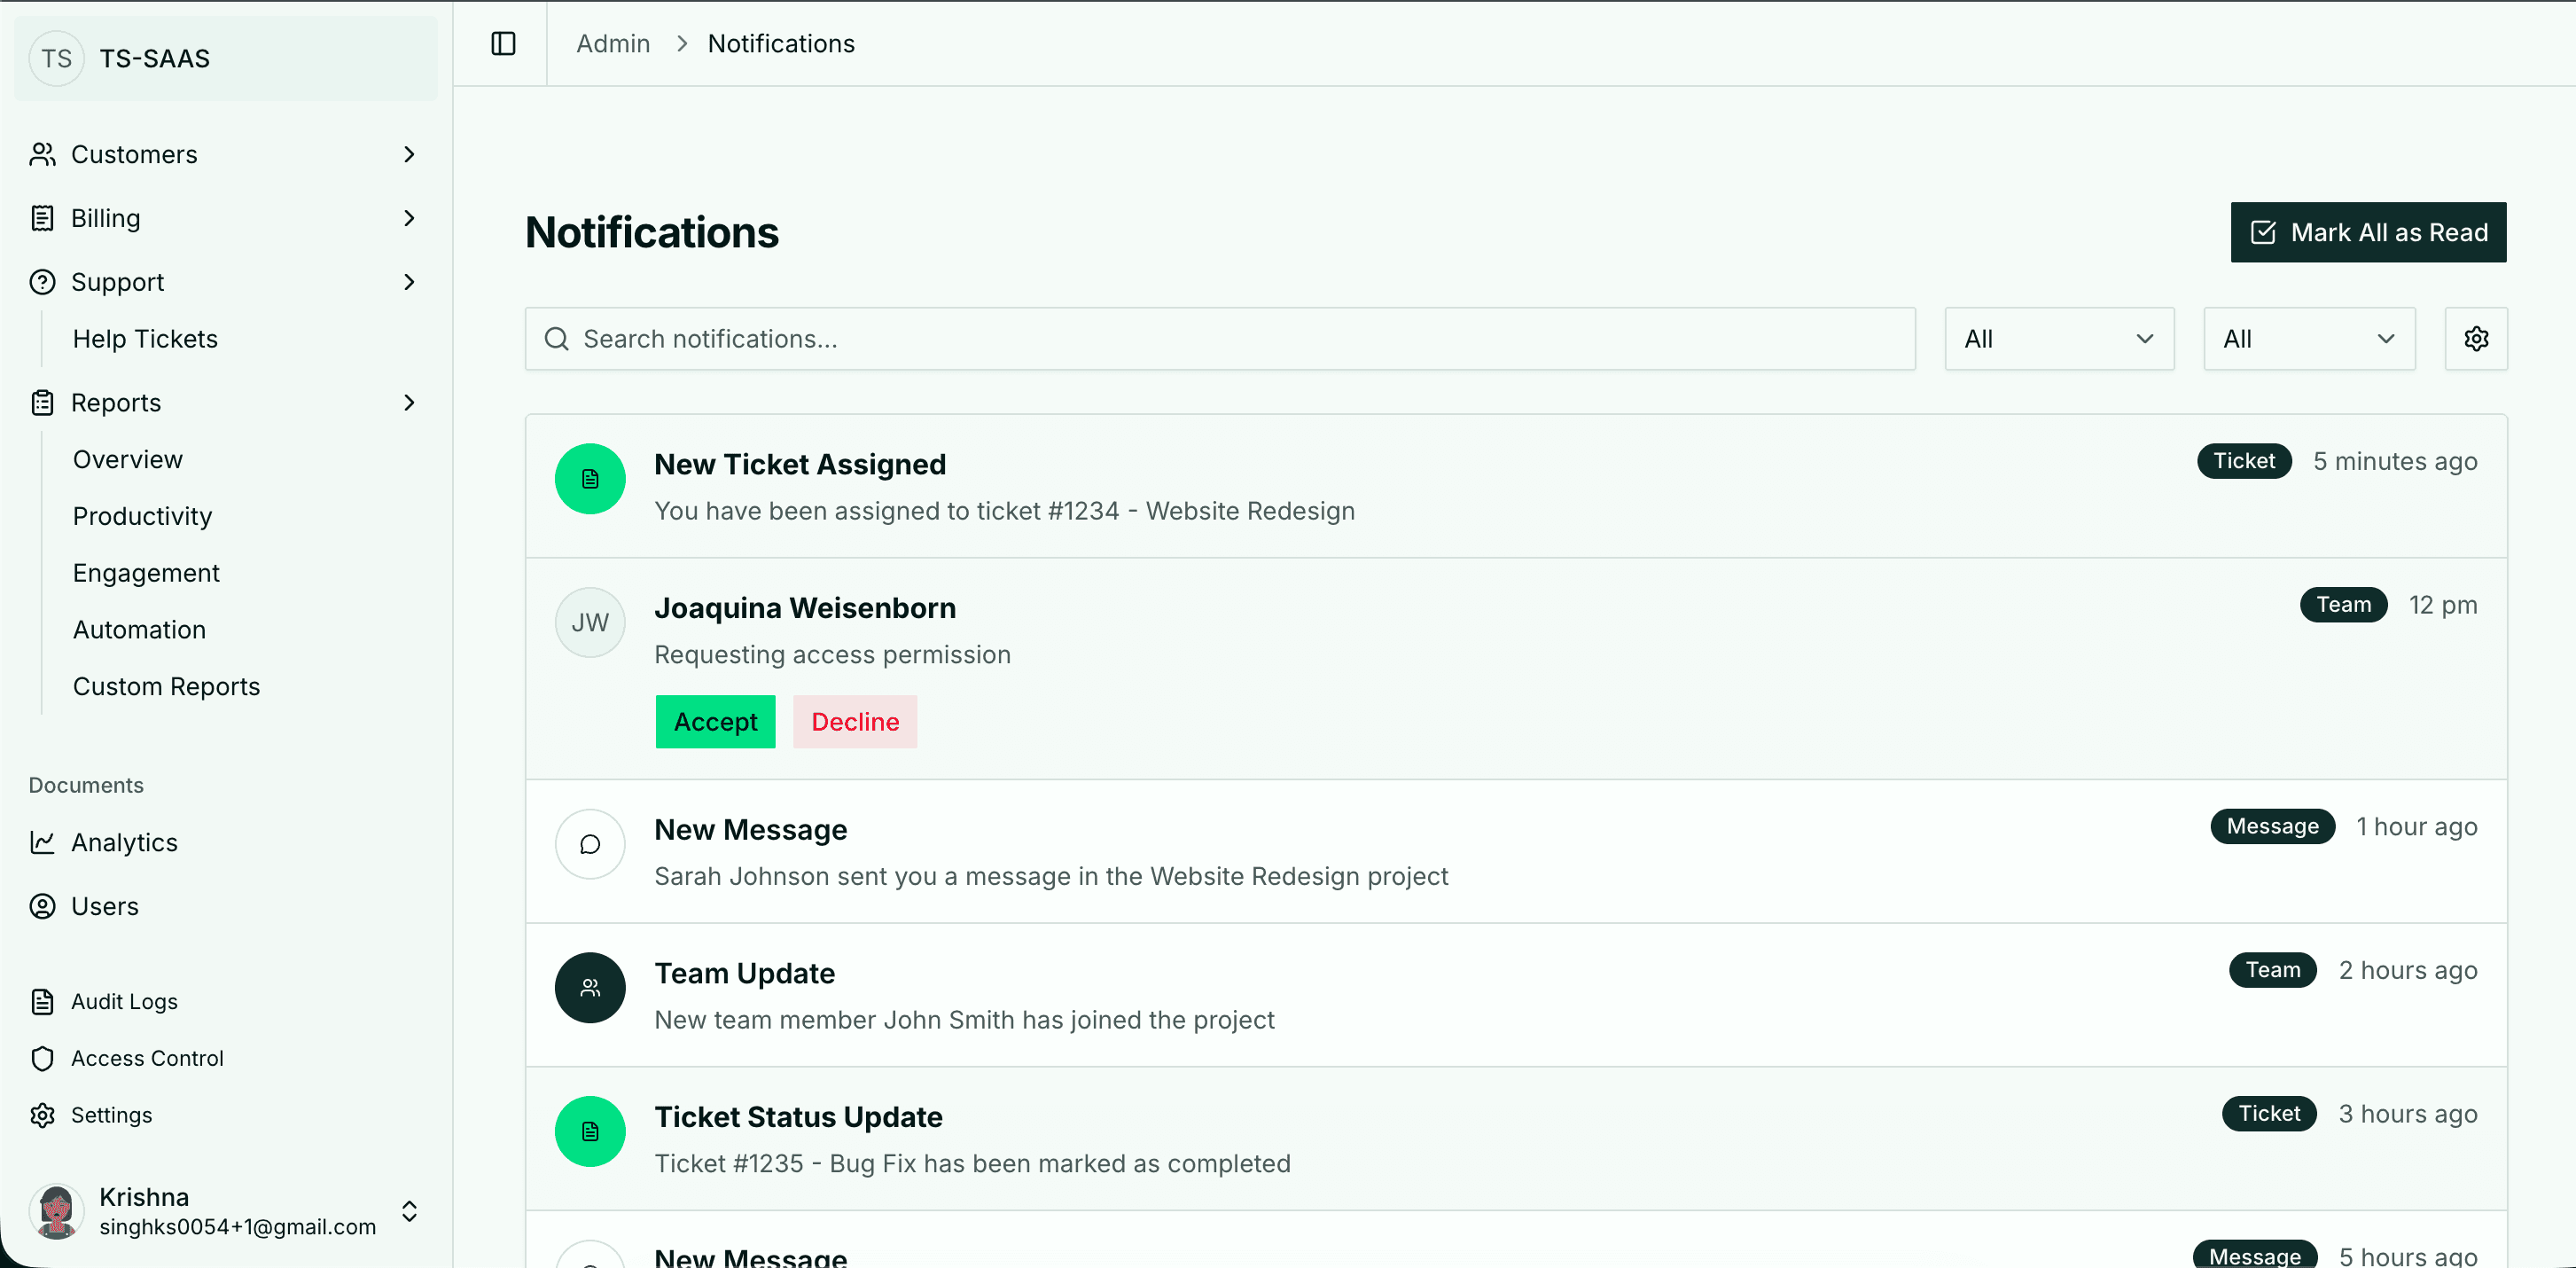Click the Reports clipboard icon
The image size is (2576, 1268).
click(42, 403)
